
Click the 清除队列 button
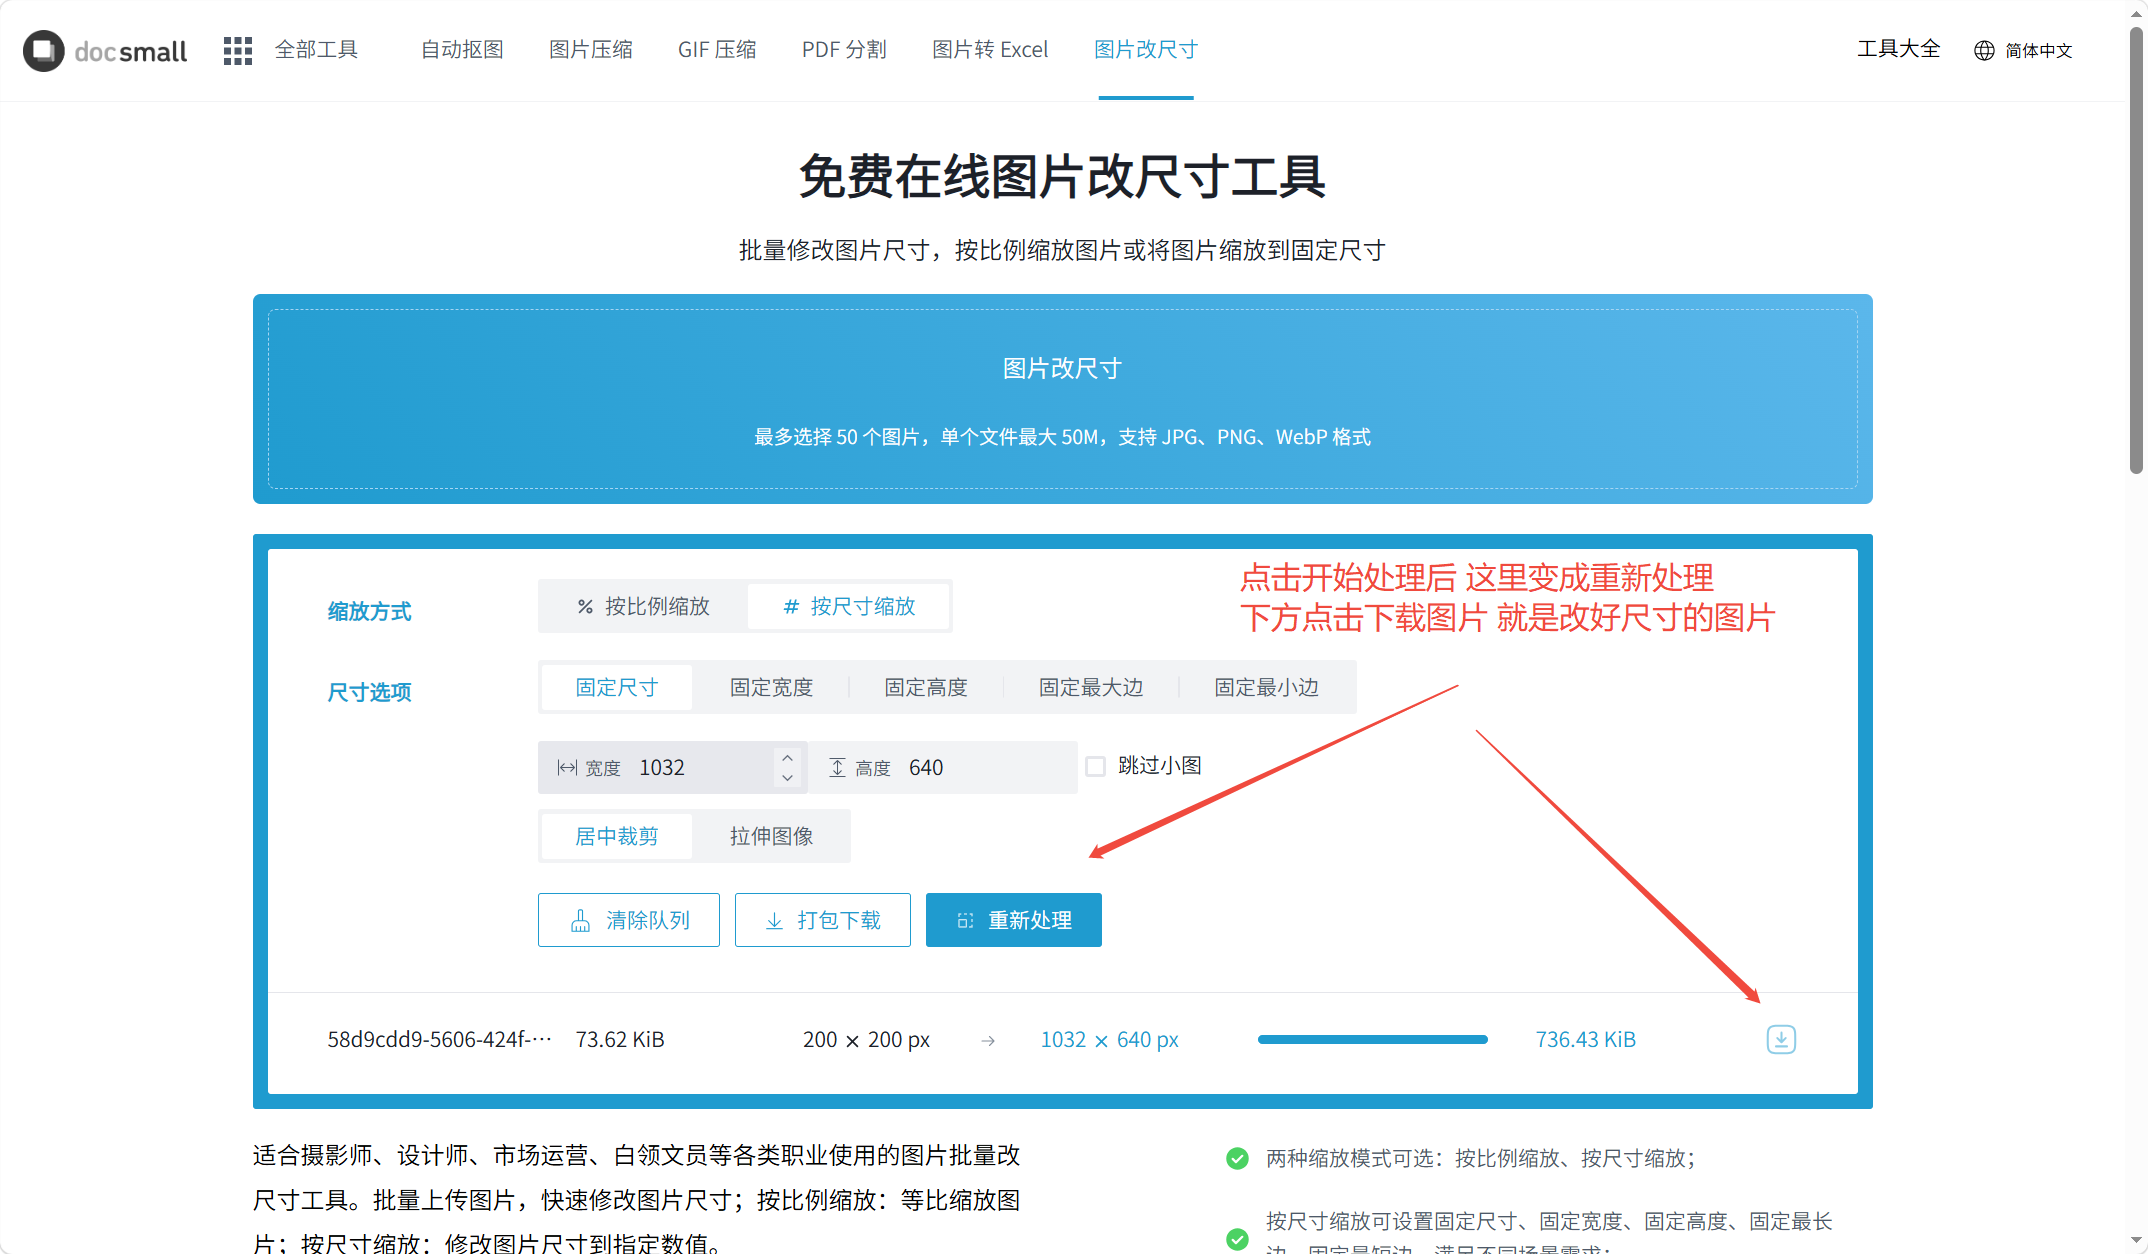coord(629,920)
